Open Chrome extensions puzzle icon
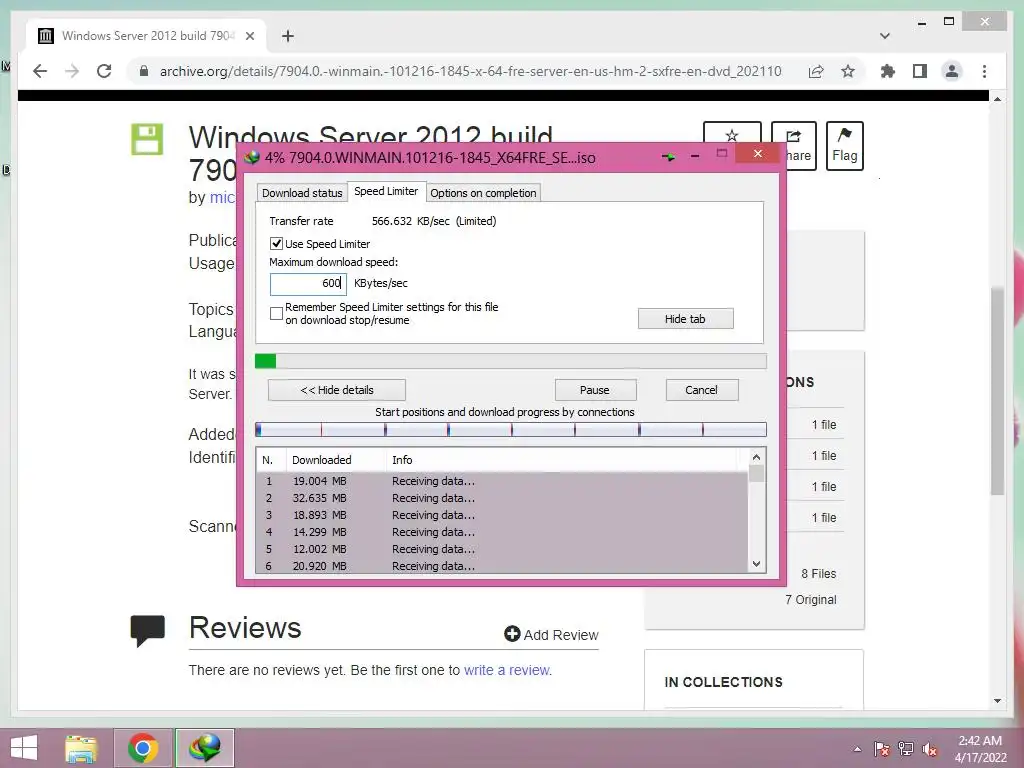 click(x=888, y=71)
